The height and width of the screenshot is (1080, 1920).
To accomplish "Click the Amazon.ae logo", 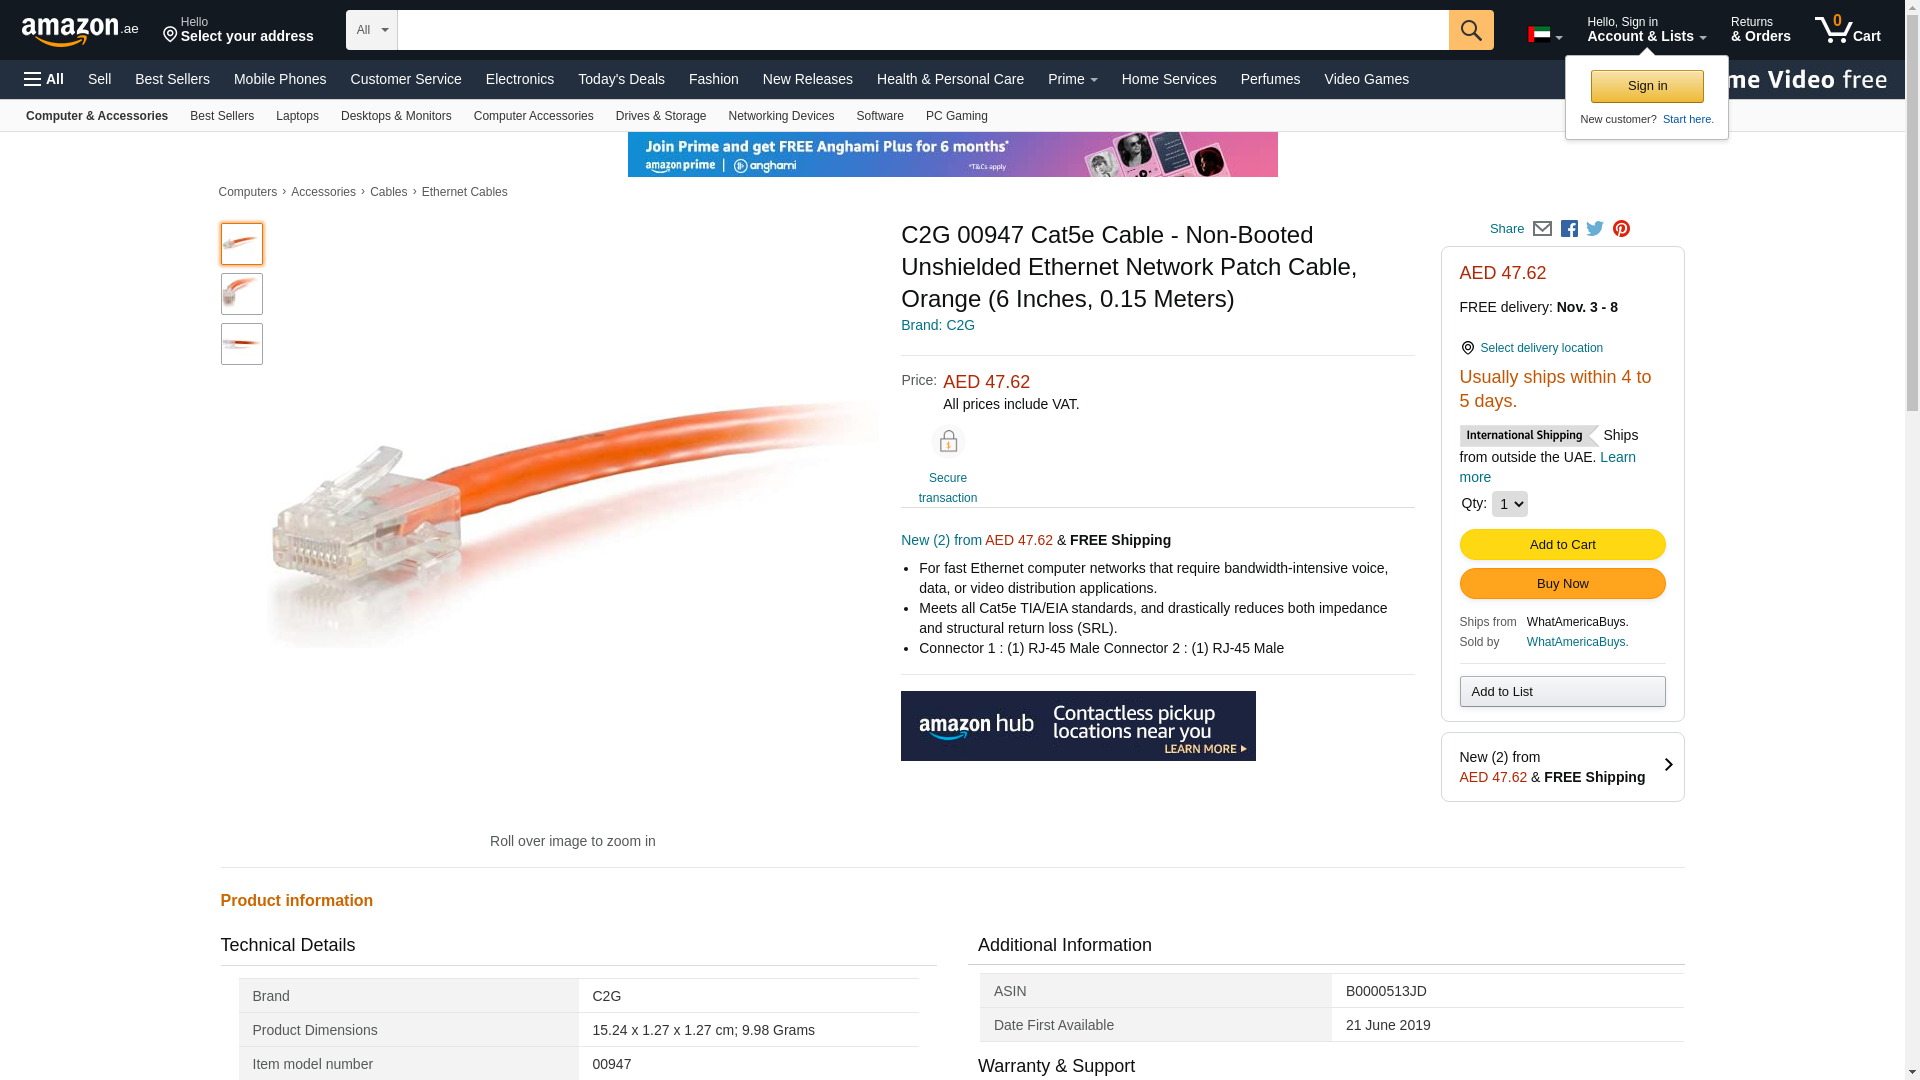I will click(x=80, y=31).
